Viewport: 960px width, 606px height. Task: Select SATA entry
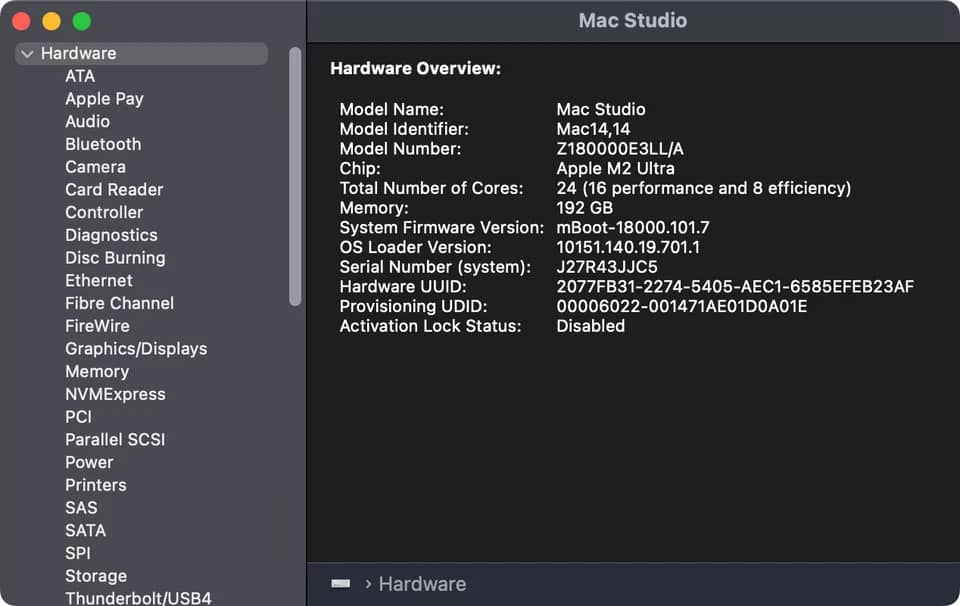pos(85,530)
